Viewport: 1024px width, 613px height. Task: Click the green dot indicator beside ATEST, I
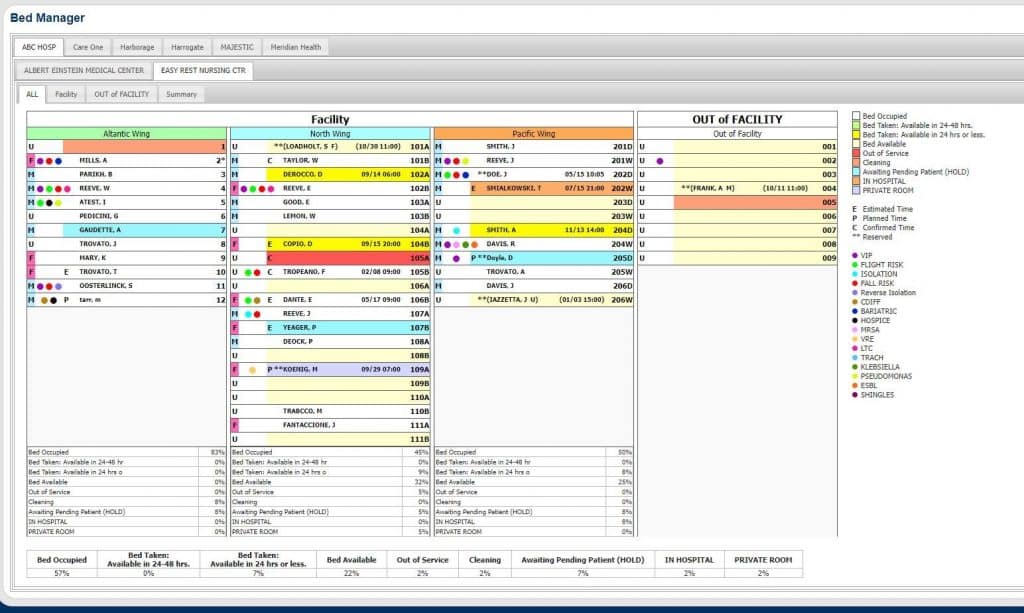tap(41, 202)
